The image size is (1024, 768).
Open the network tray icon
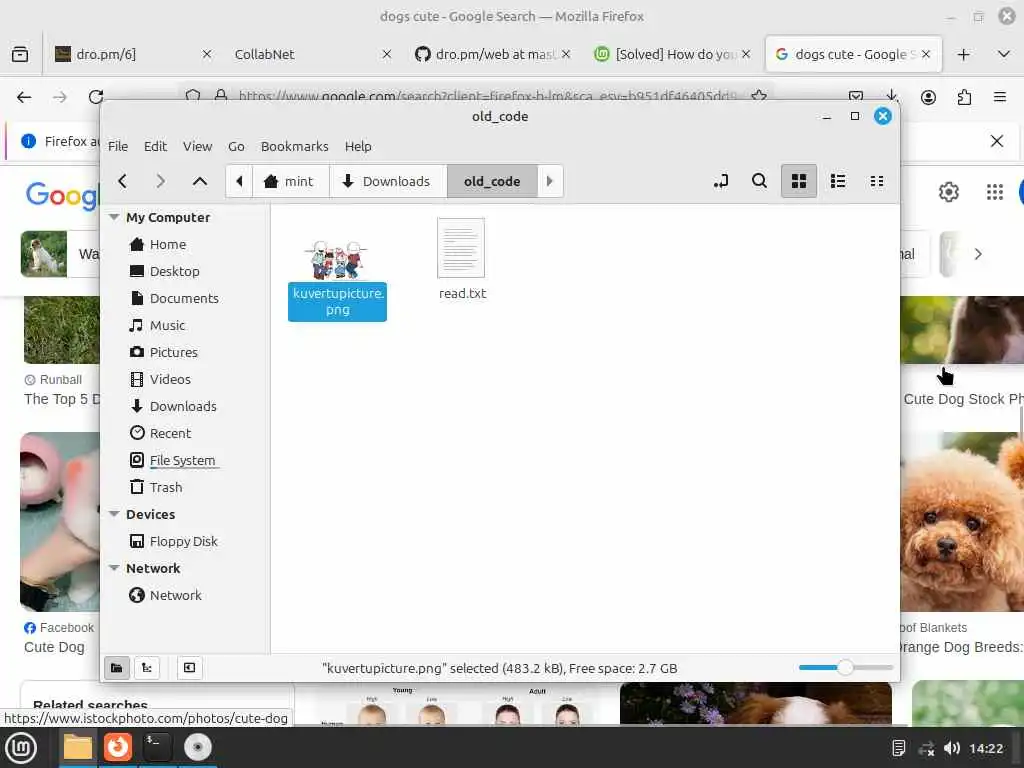925,748
